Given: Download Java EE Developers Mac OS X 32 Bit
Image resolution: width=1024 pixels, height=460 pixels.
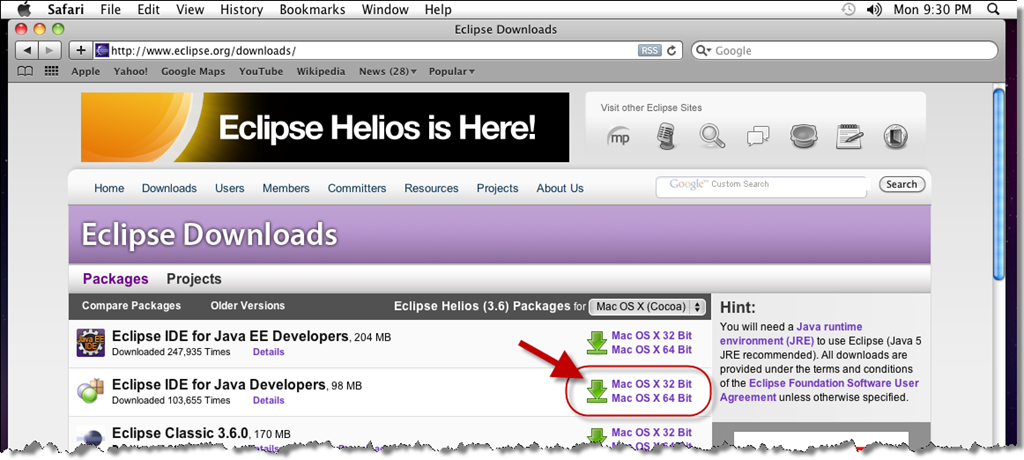Looking at the screenshot, I should point(651,336).
